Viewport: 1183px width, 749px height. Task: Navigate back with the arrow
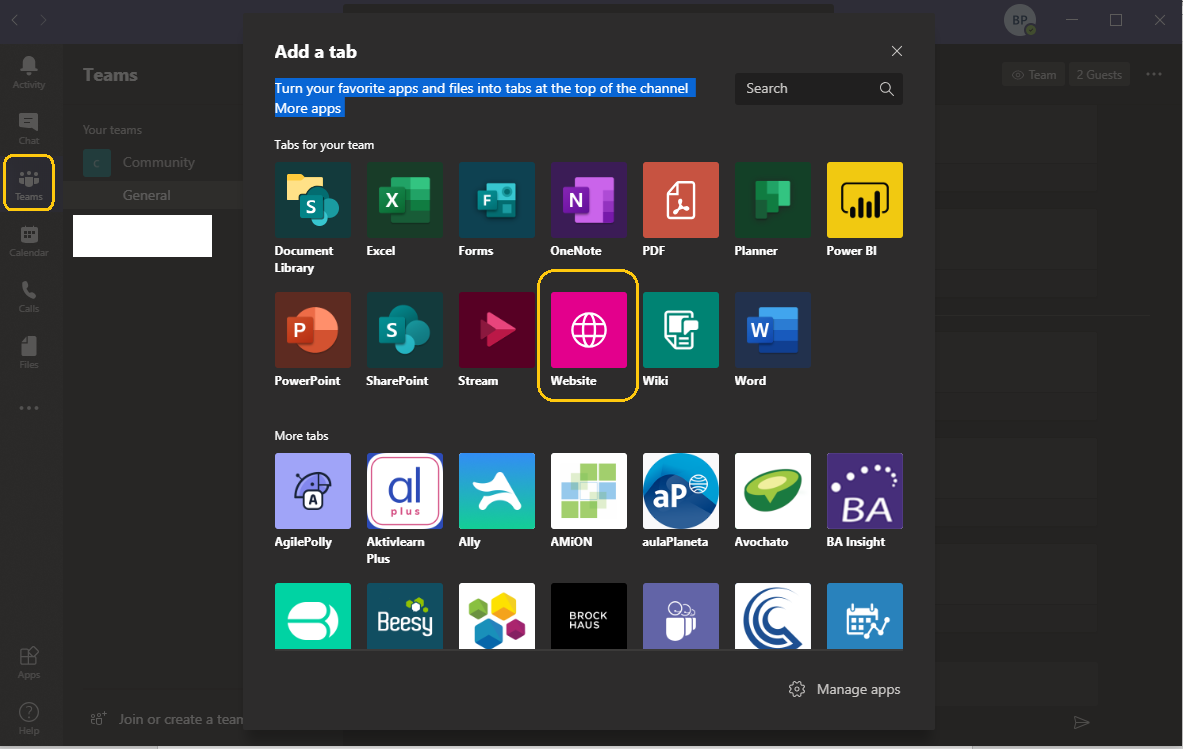[15, 20]
